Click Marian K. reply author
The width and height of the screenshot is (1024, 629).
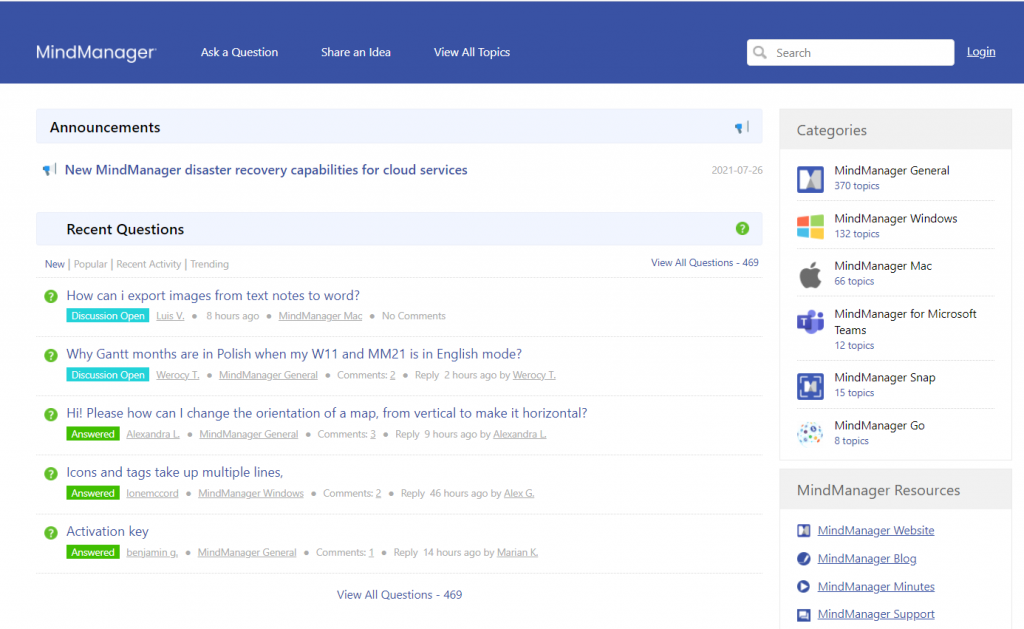(517, 553)
